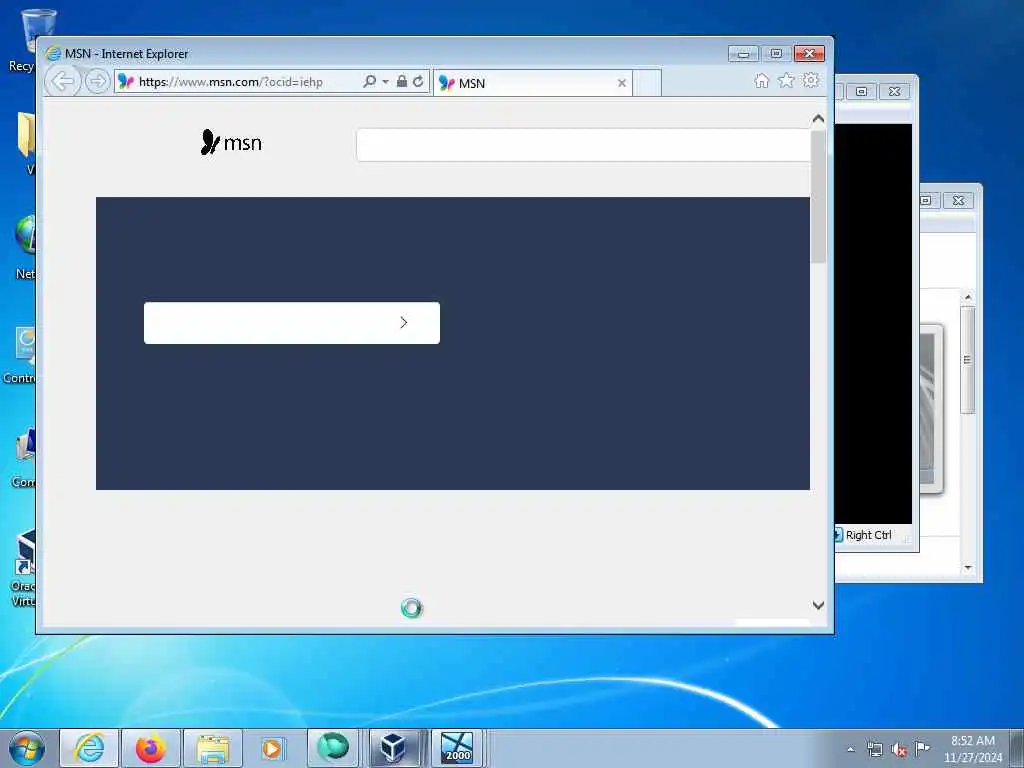Open Windows Media Player on taskbar
This screenshot has width=1024, height=768.
pyautogui.click(x=272, y=748)
